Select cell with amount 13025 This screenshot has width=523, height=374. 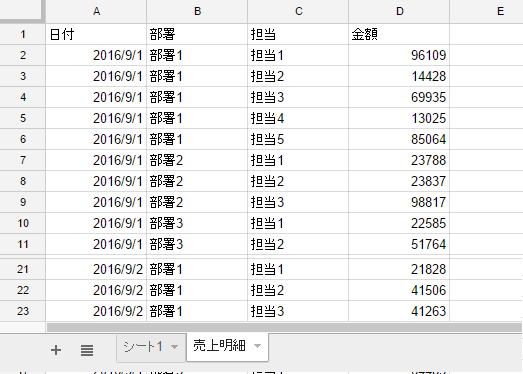[399, 118]
